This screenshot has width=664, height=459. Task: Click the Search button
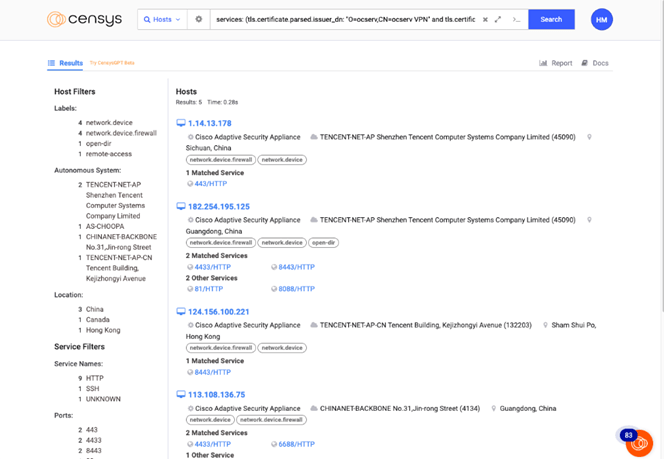[x=551, y=19]
